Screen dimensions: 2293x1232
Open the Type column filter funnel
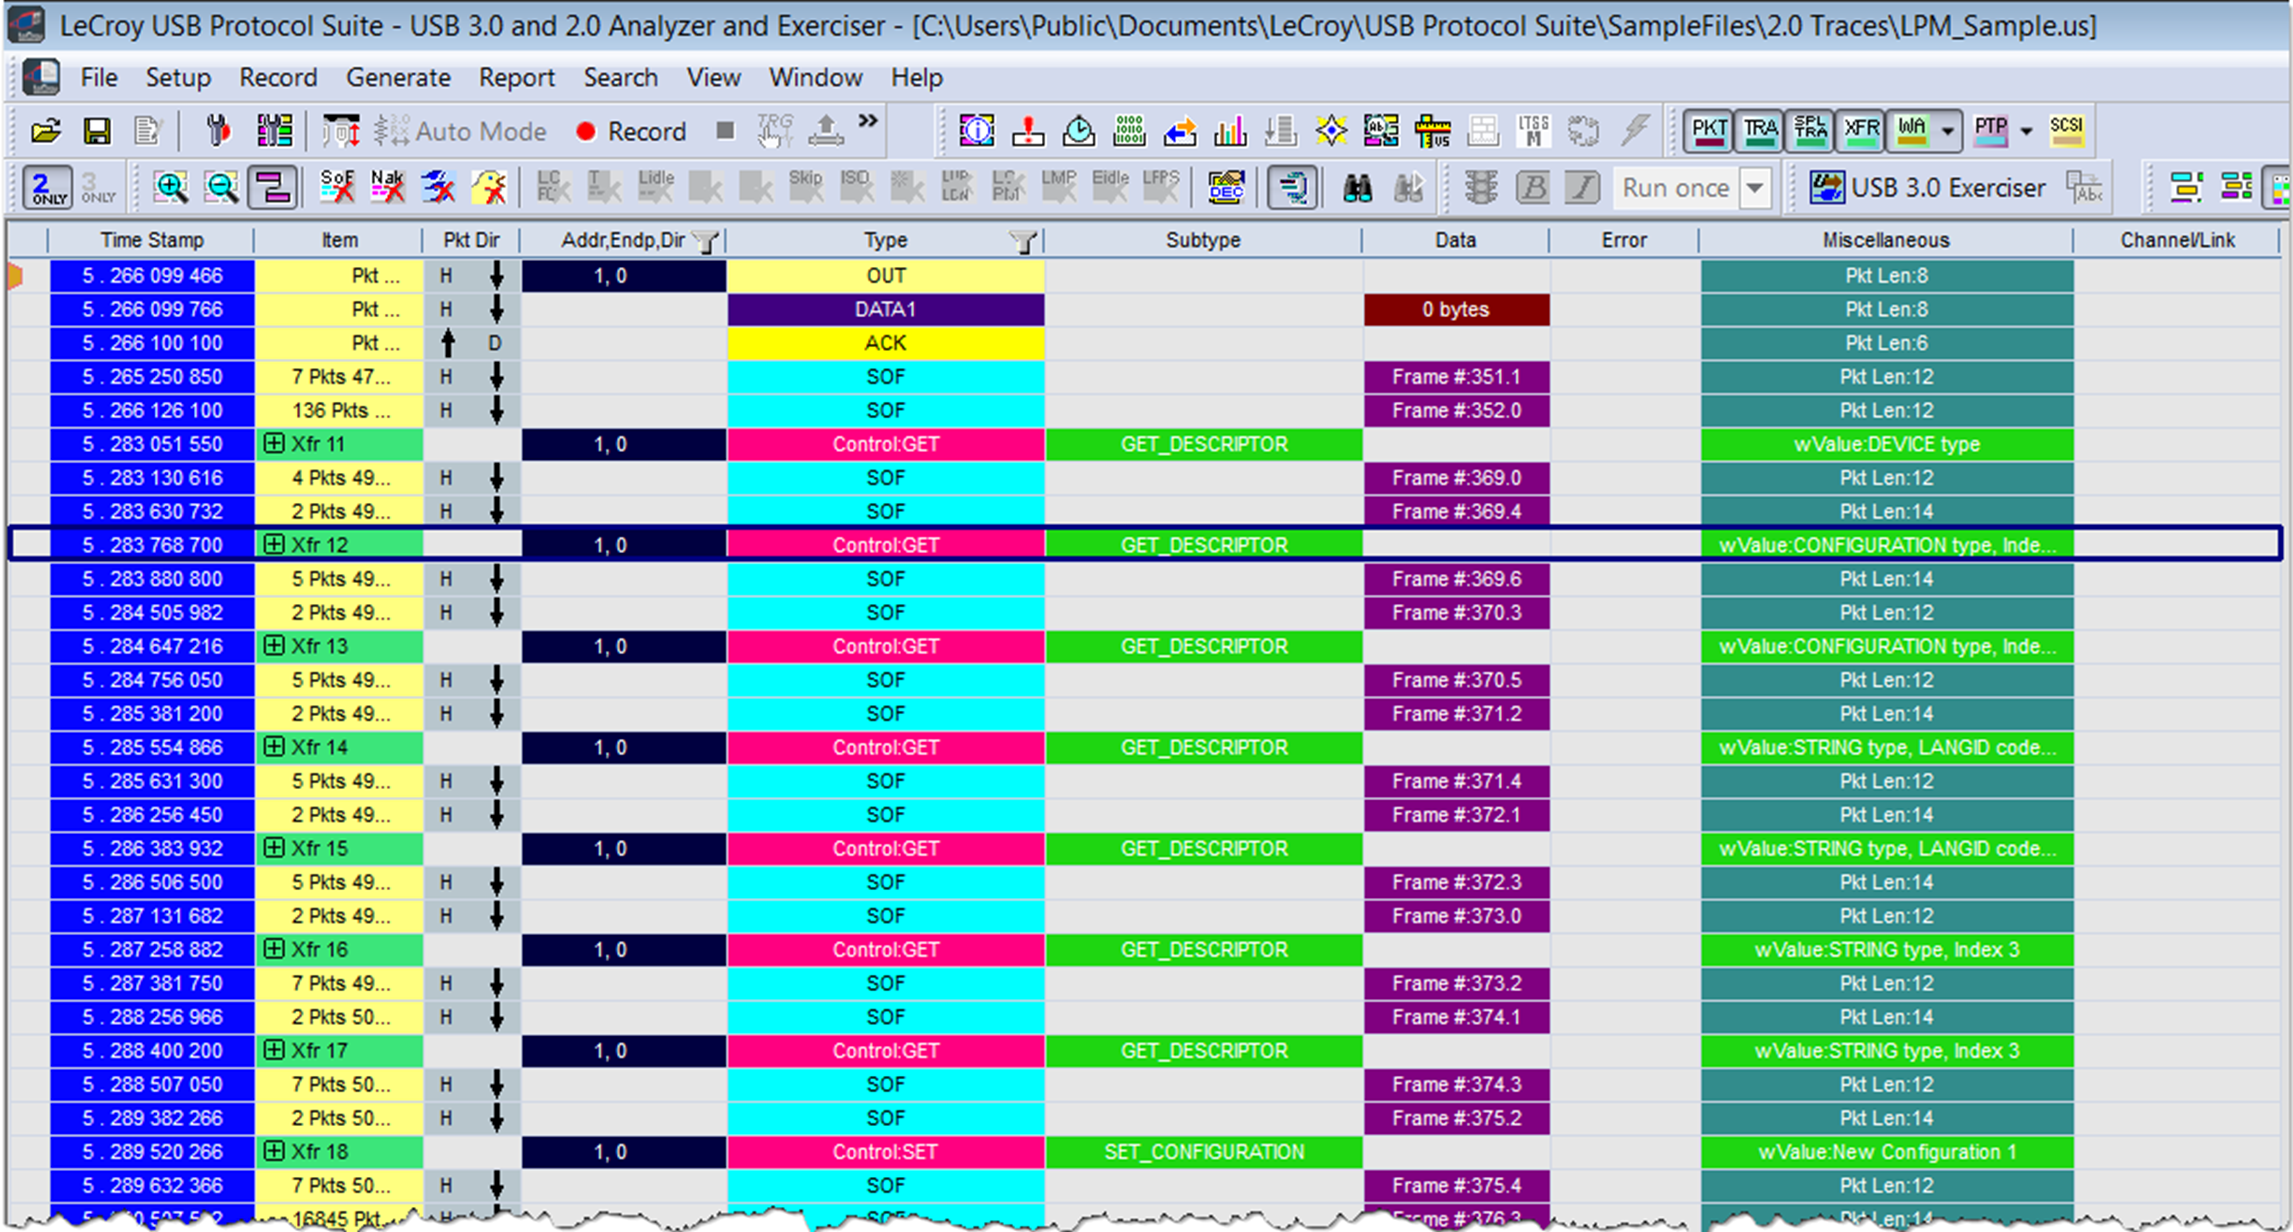(x=1022, y=241)
